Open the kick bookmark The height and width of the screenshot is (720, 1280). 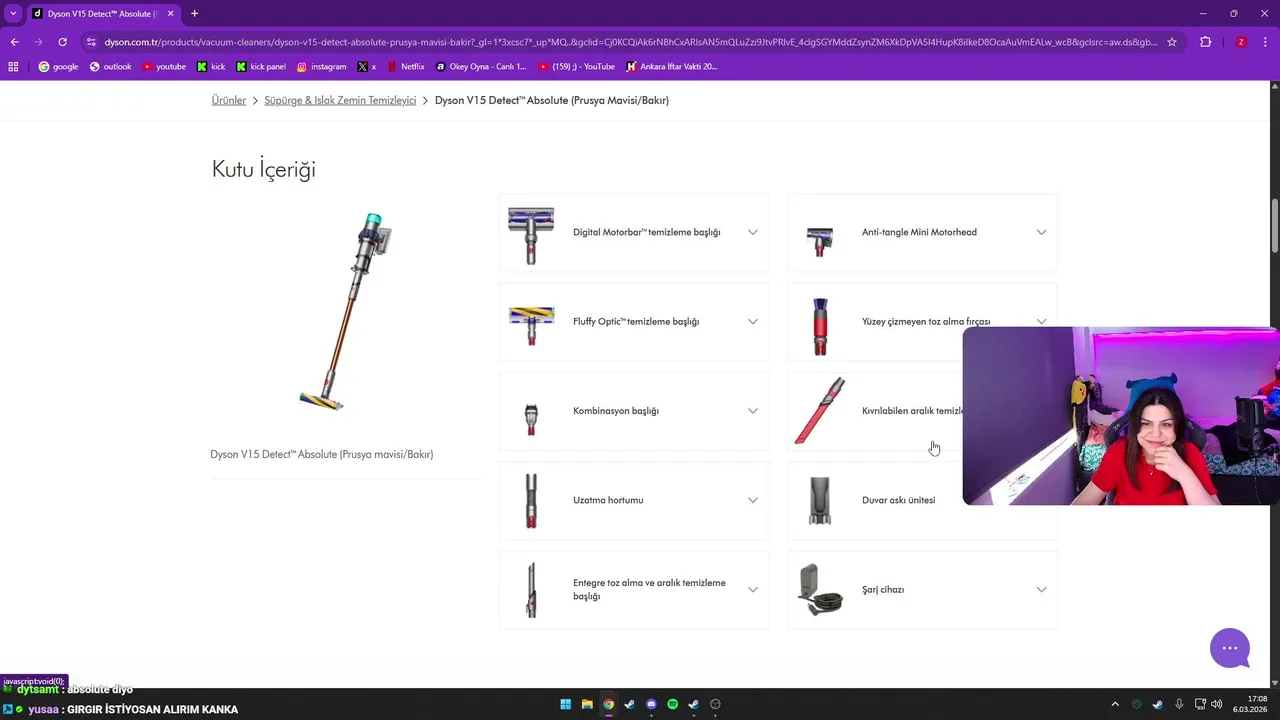211,67
